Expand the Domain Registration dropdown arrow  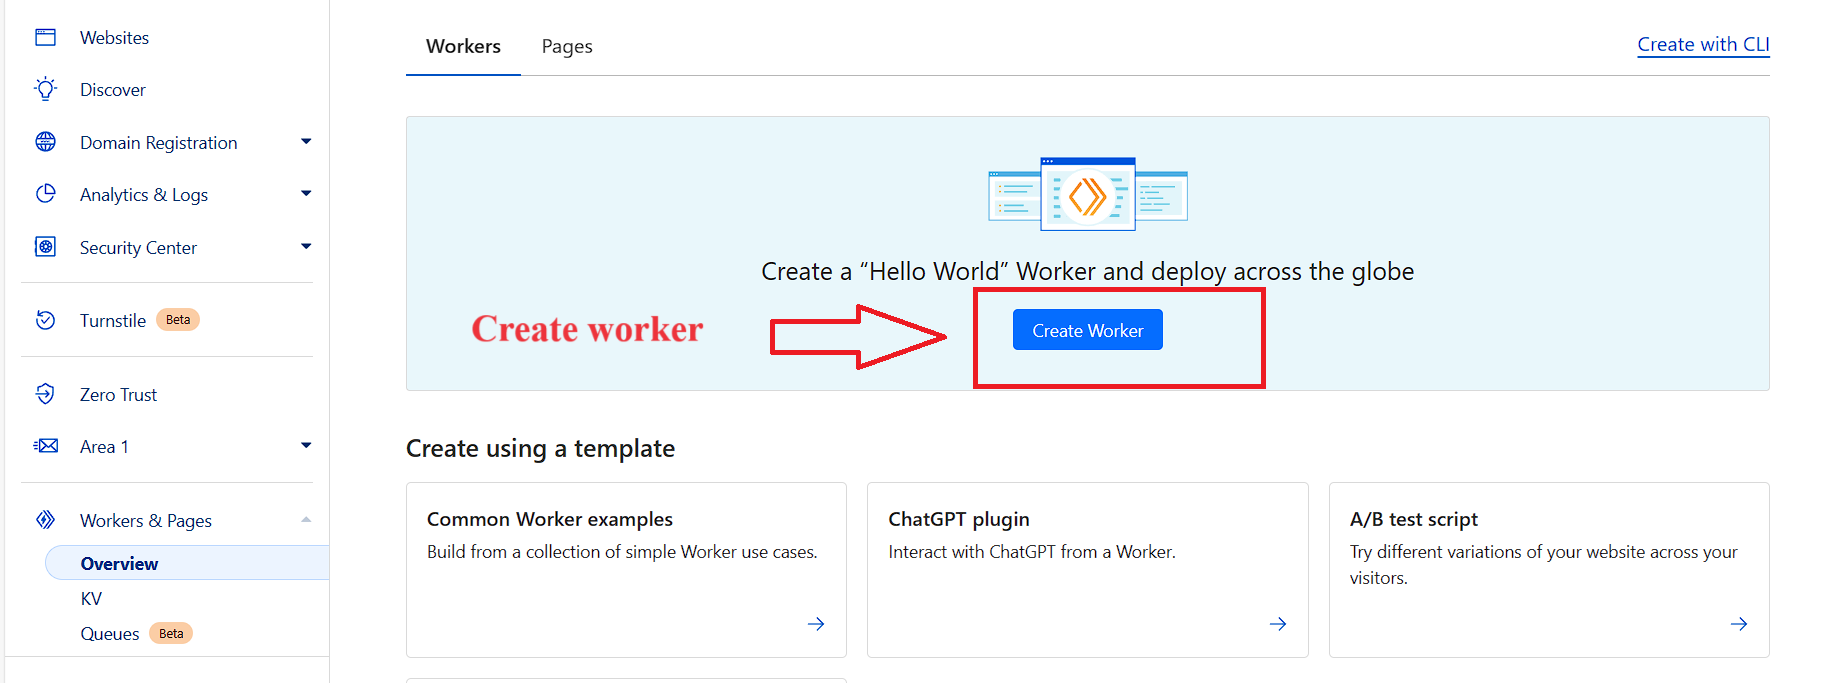(x=306, y=142)
